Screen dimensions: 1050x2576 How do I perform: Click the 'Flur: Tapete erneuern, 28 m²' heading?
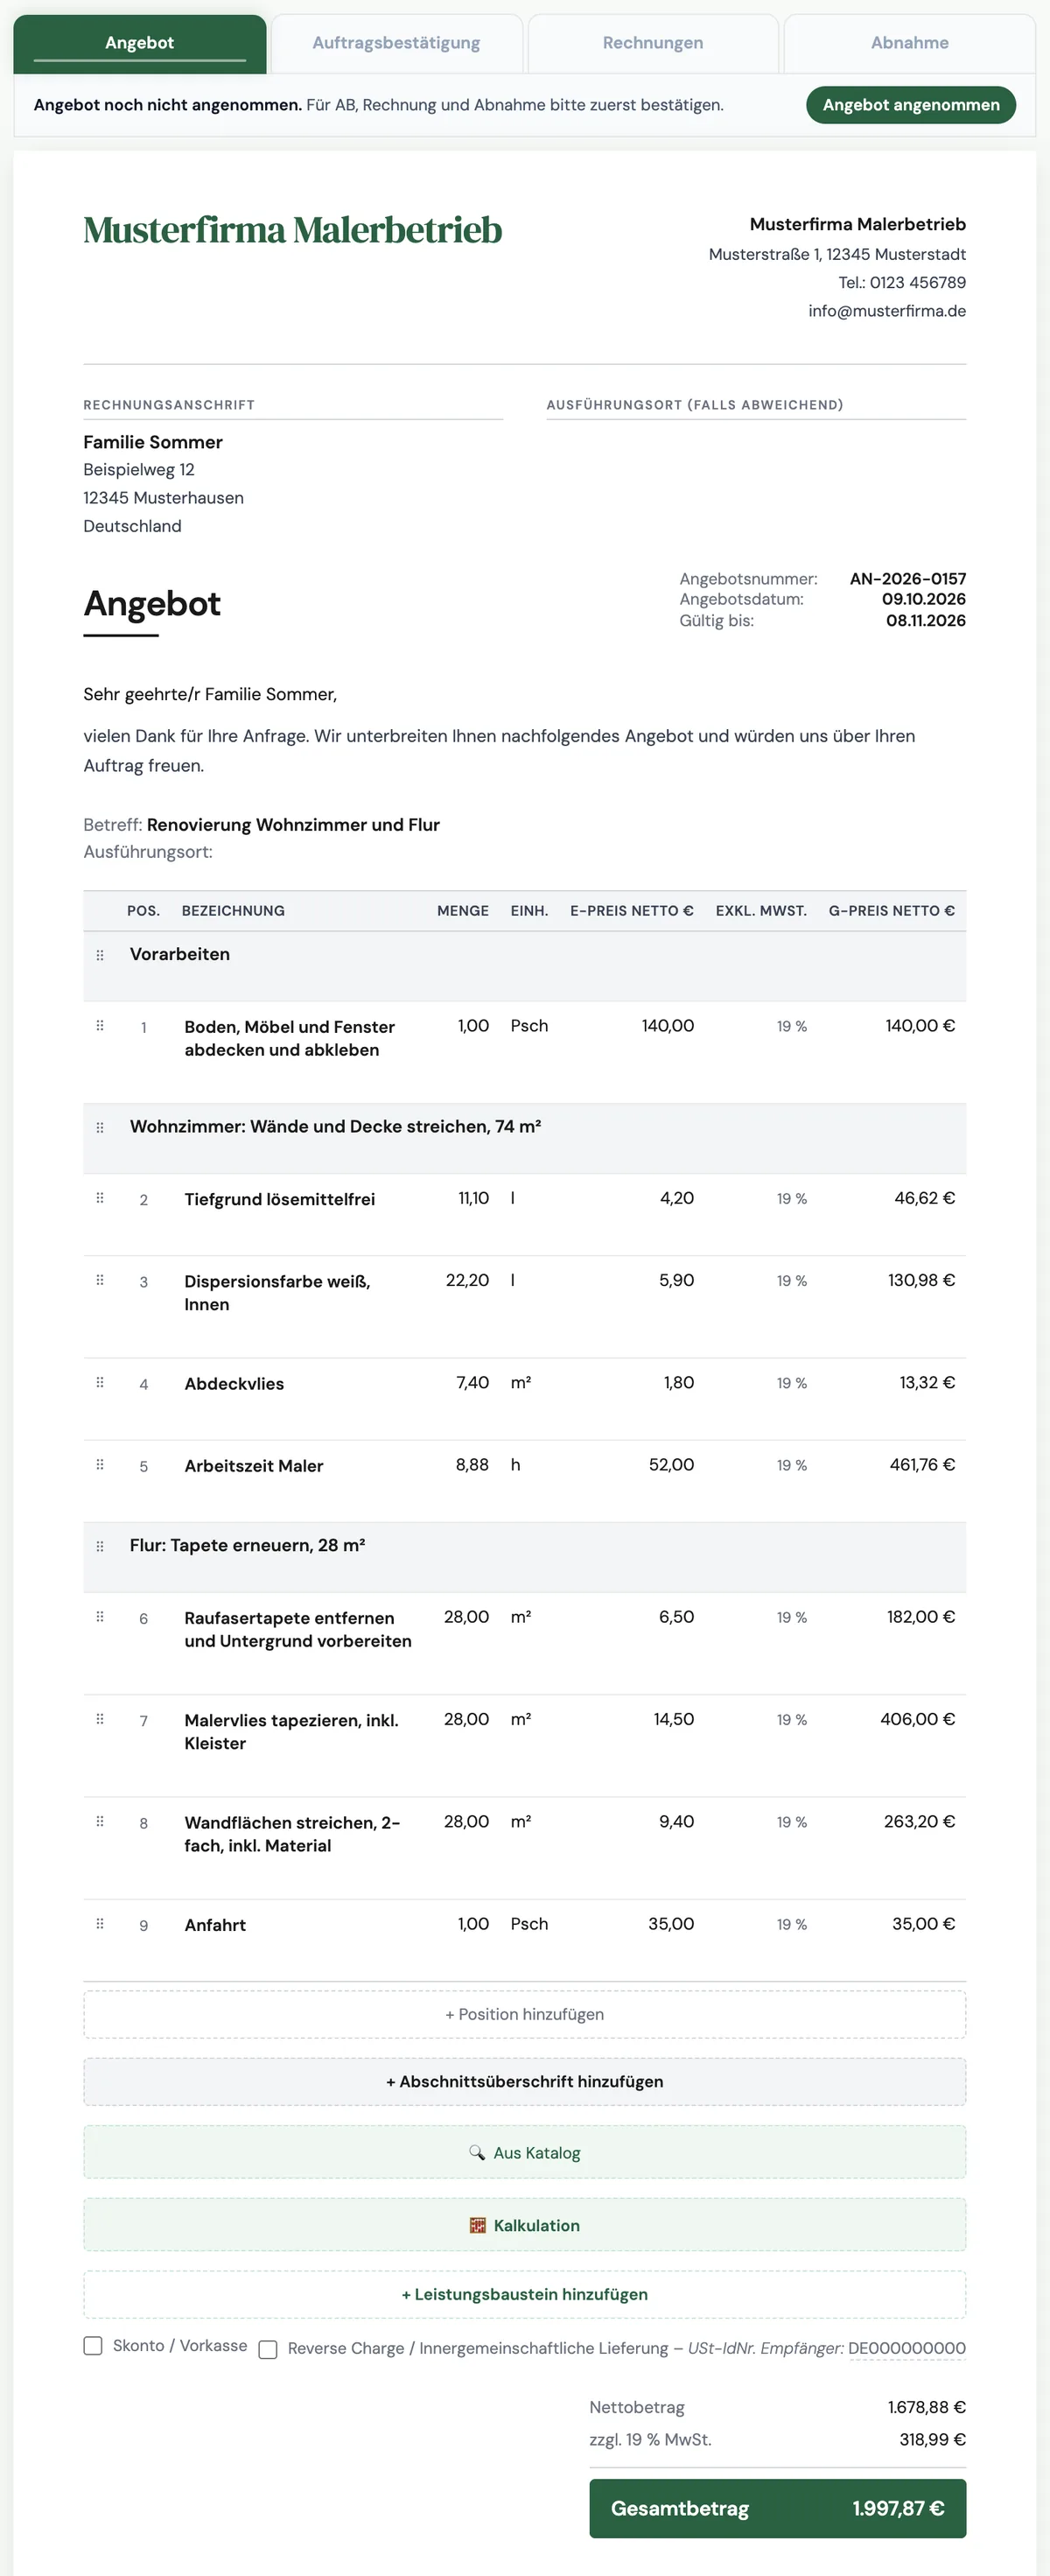click(x=248, y=1545)
